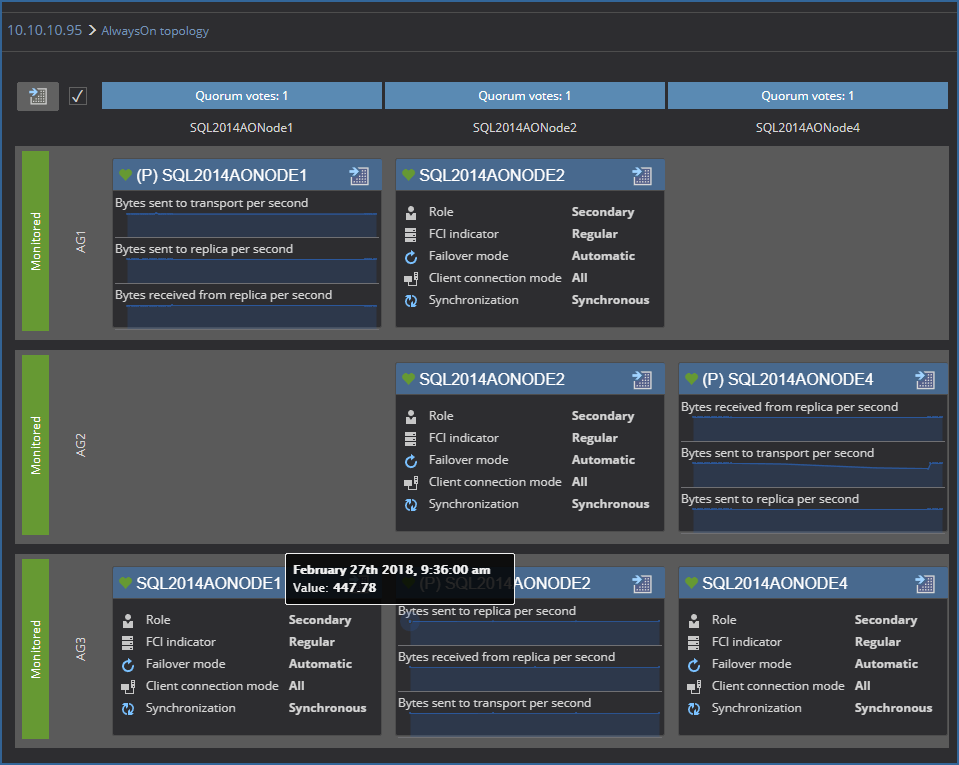This screenshot has height=765, width=959.
Task: Click Role person icon in AG3 SQL2014AONODE4
Action: coord(694,621)
